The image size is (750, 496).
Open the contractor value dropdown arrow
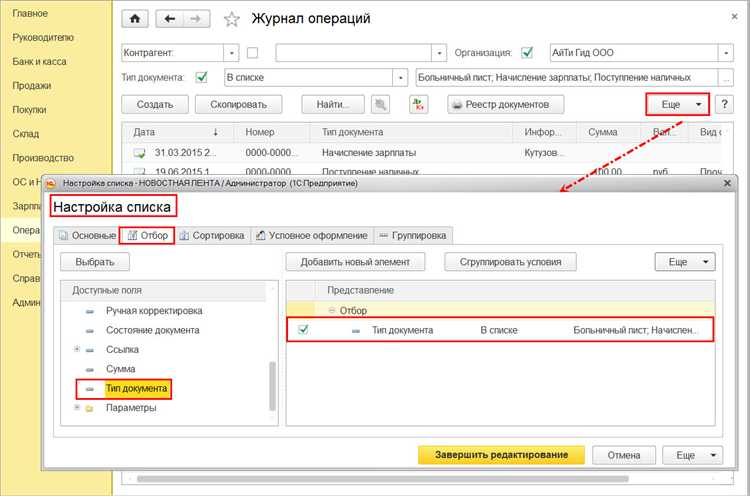pos(439,53)
